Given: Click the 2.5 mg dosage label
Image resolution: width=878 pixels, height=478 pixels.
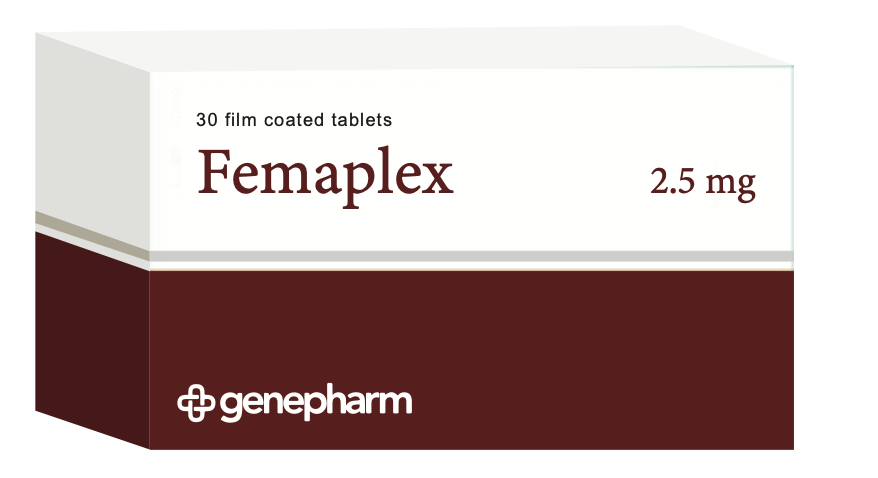Looking at the screenshot, I should [x=702, y=183].
